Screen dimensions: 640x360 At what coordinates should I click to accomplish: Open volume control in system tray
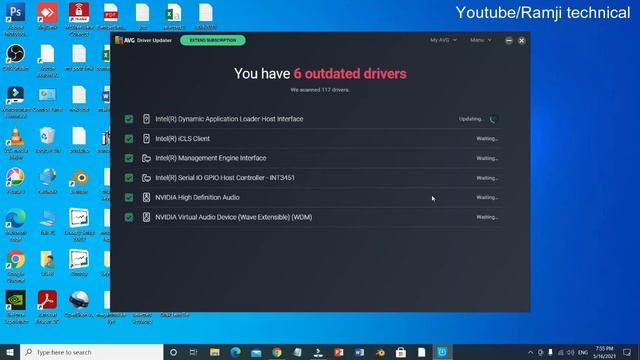(571, 352)
